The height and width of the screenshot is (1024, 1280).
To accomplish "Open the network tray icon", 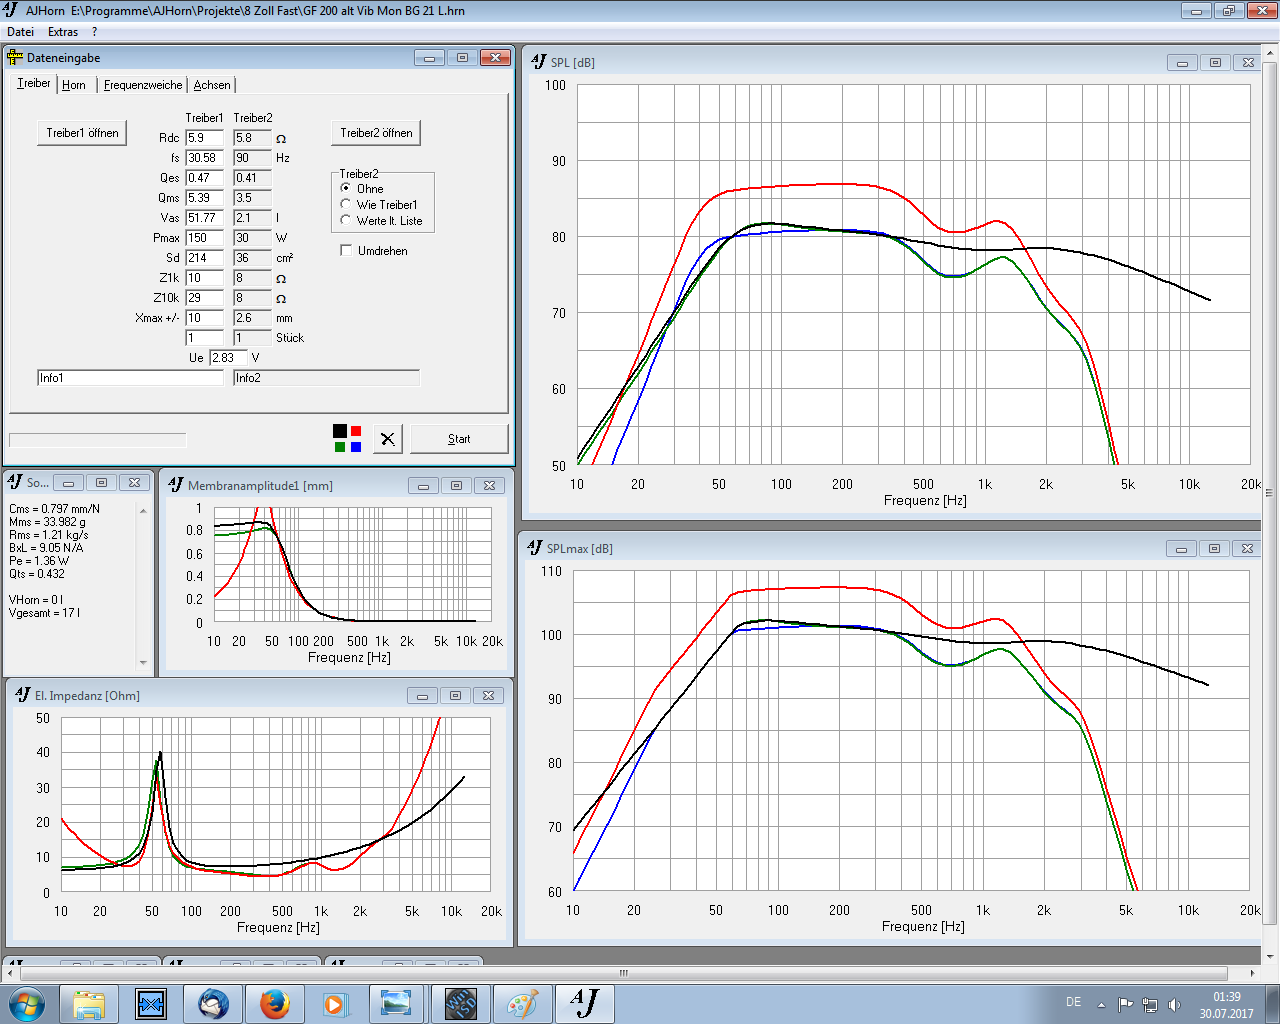I will pyautogui.click(x=1150, y=1004).
